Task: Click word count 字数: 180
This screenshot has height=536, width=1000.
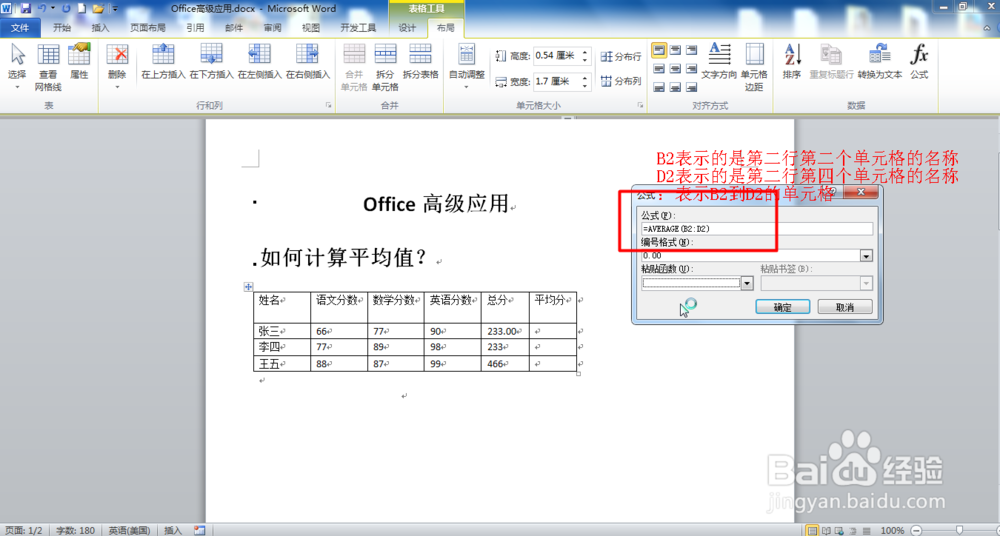Action: tap(75, 530)
